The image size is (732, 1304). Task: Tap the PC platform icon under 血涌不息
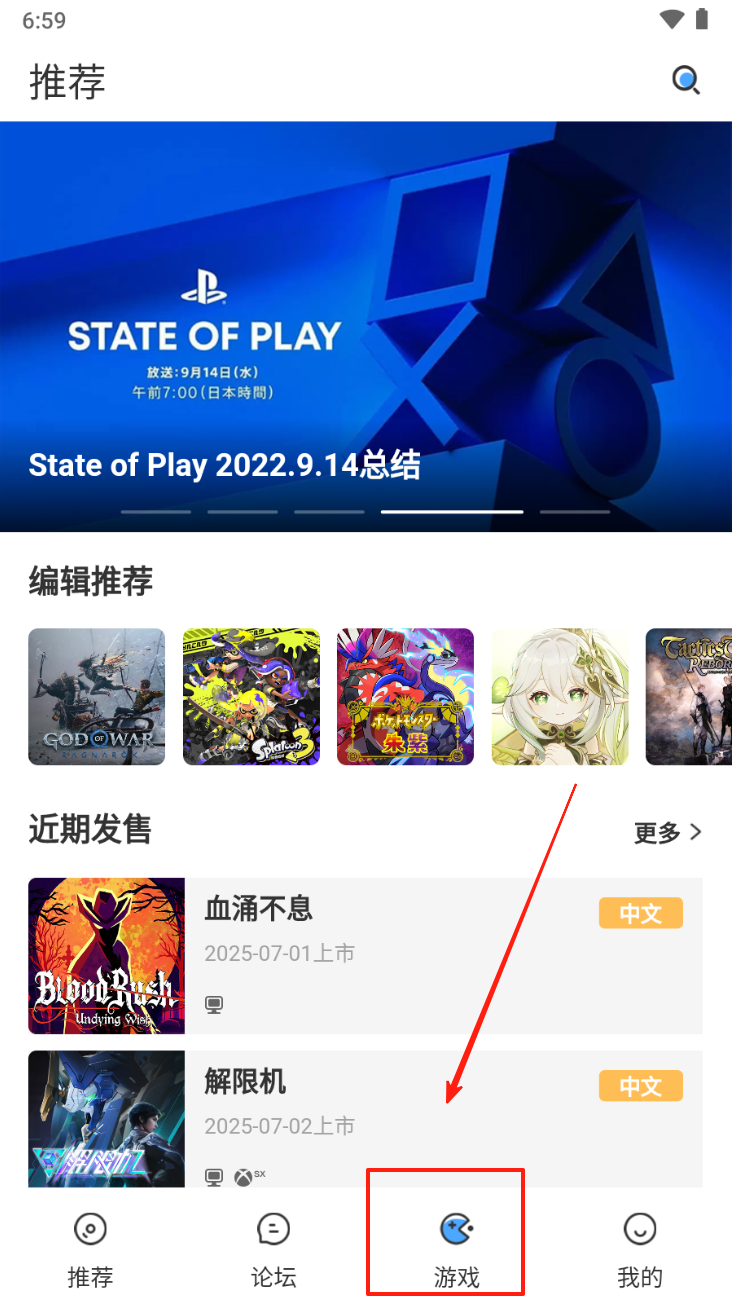coord(214,1004)
